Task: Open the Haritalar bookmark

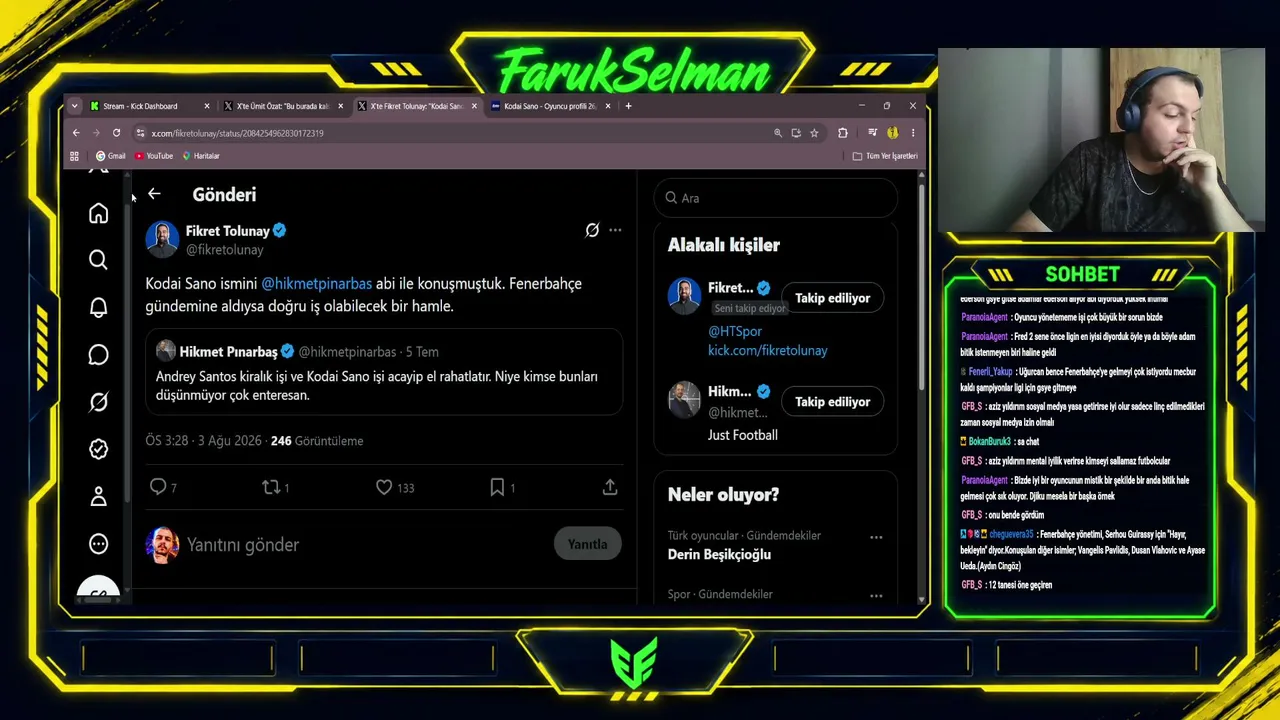Action: coord(201,156)
